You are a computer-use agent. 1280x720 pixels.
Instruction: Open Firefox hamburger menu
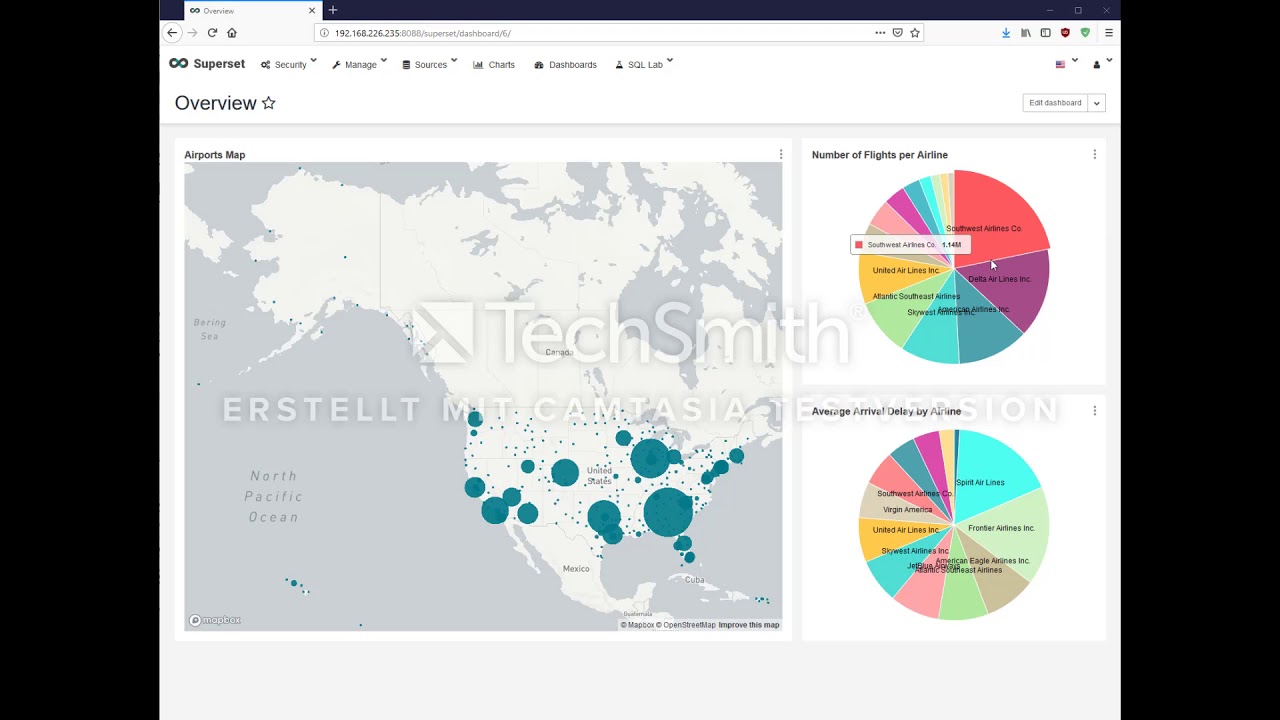click(x=1109, y=33)
